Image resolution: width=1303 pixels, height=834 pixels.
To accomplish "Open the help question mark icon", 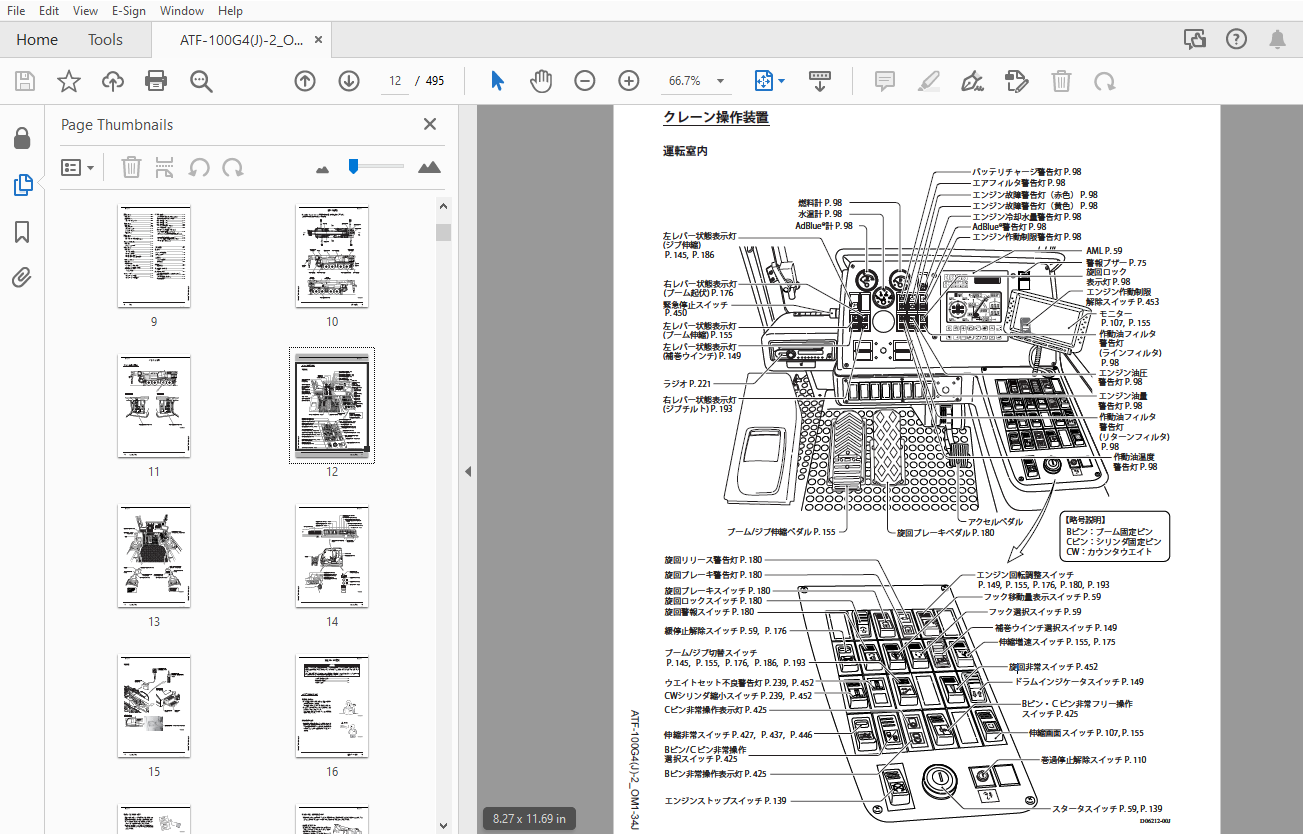I will [x=1236, y=39].
